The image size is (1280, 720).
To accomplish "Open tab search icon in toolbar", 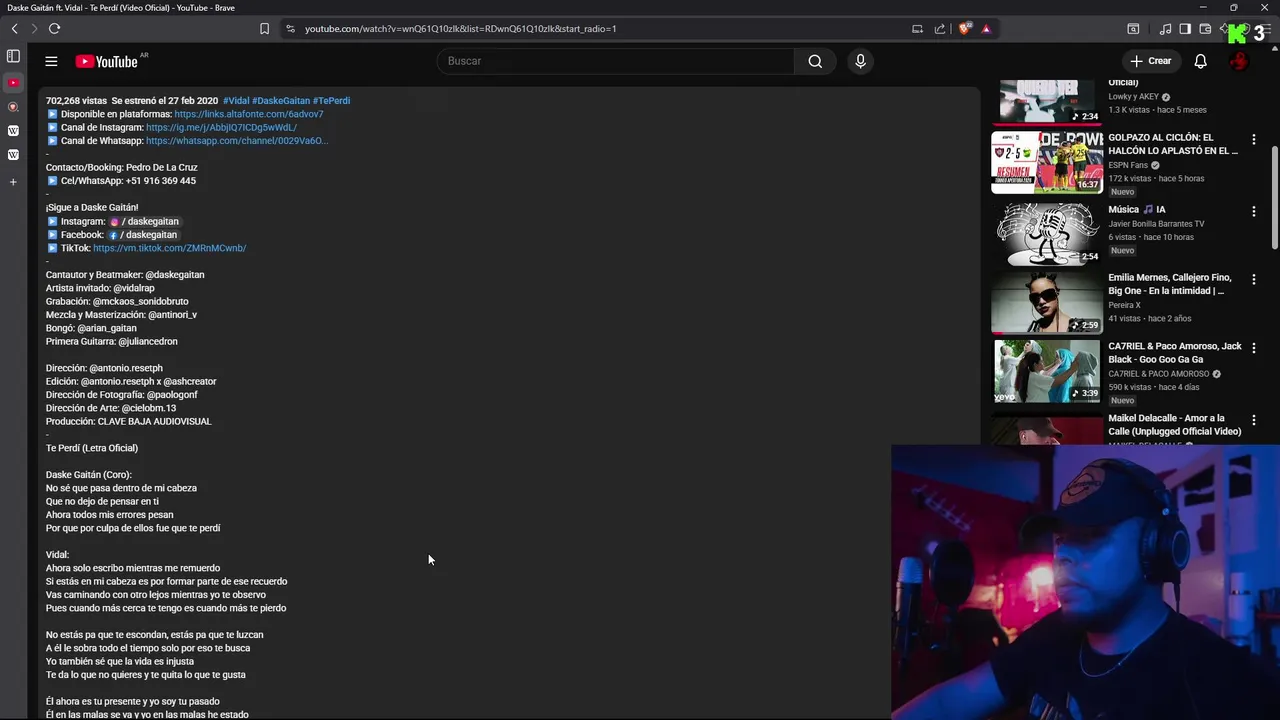I will pyautogui.click(x=1133, y=29).
